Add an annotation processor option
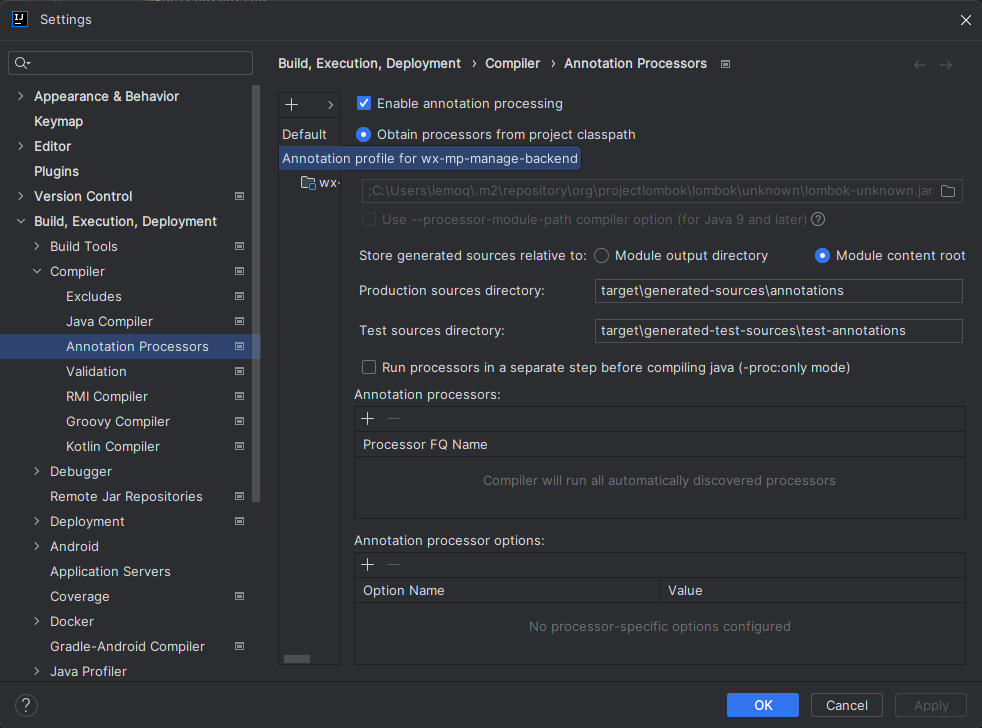Image resolution: width=982 pixels, height=728 pixels. click(x=368, y=564)
